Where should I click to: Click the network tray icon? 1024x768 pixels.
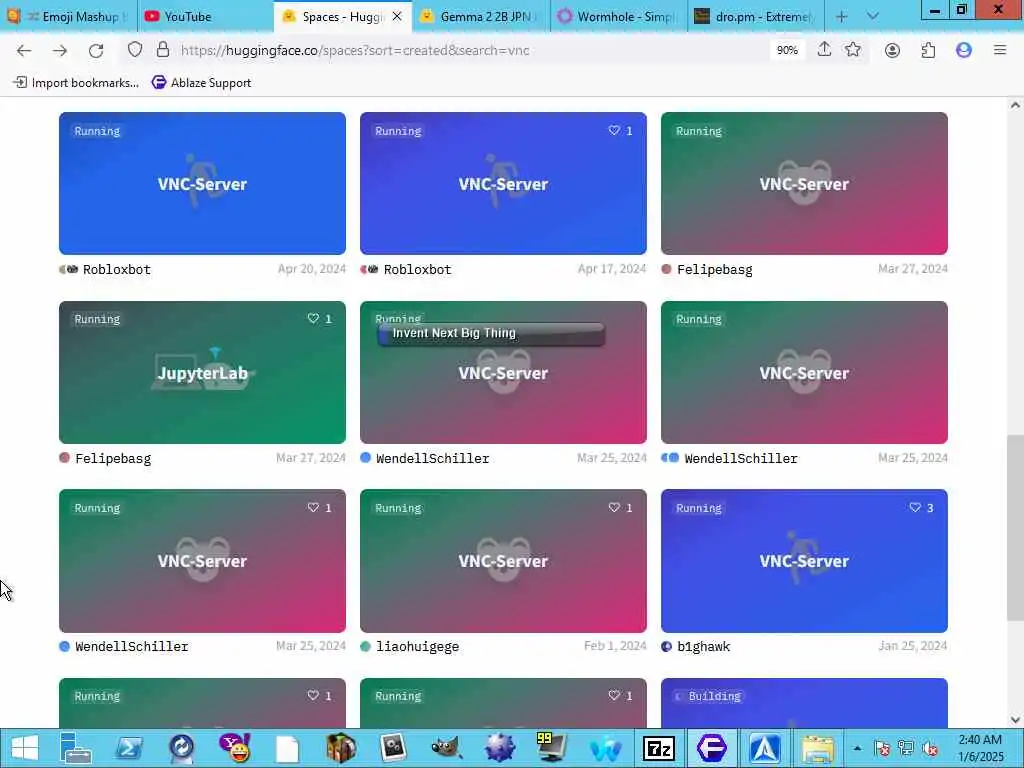coord(906,748)
